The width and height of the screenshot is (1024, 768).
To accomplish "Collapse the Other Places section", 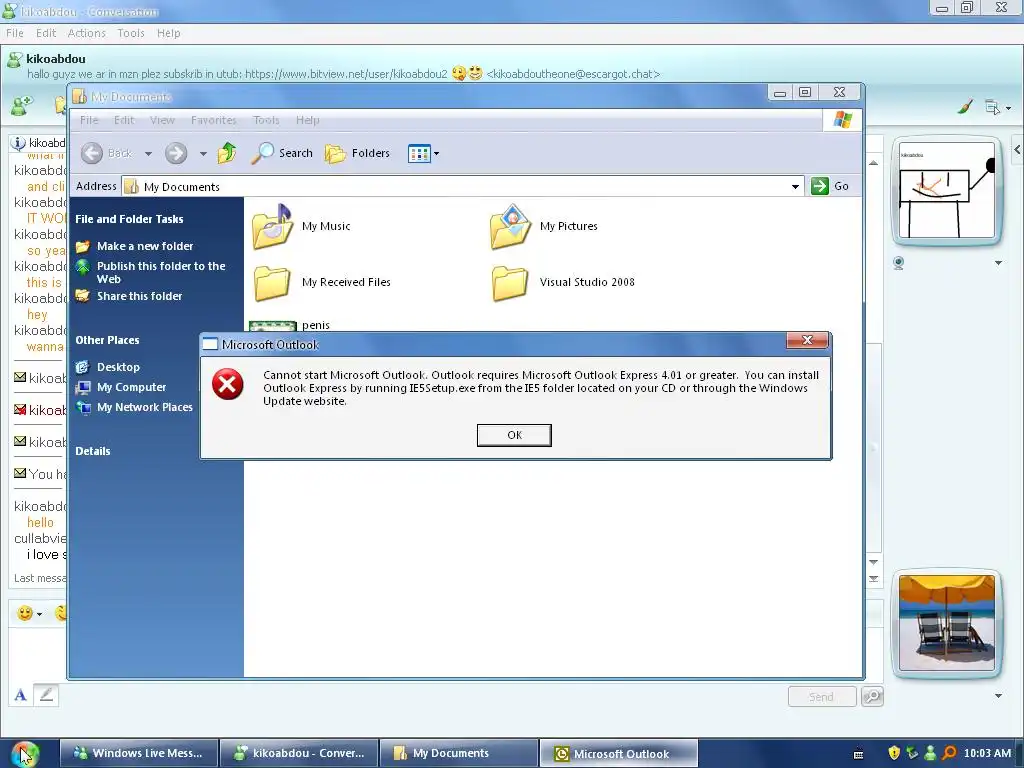I will pyautogui.click(x=107, y=340).
